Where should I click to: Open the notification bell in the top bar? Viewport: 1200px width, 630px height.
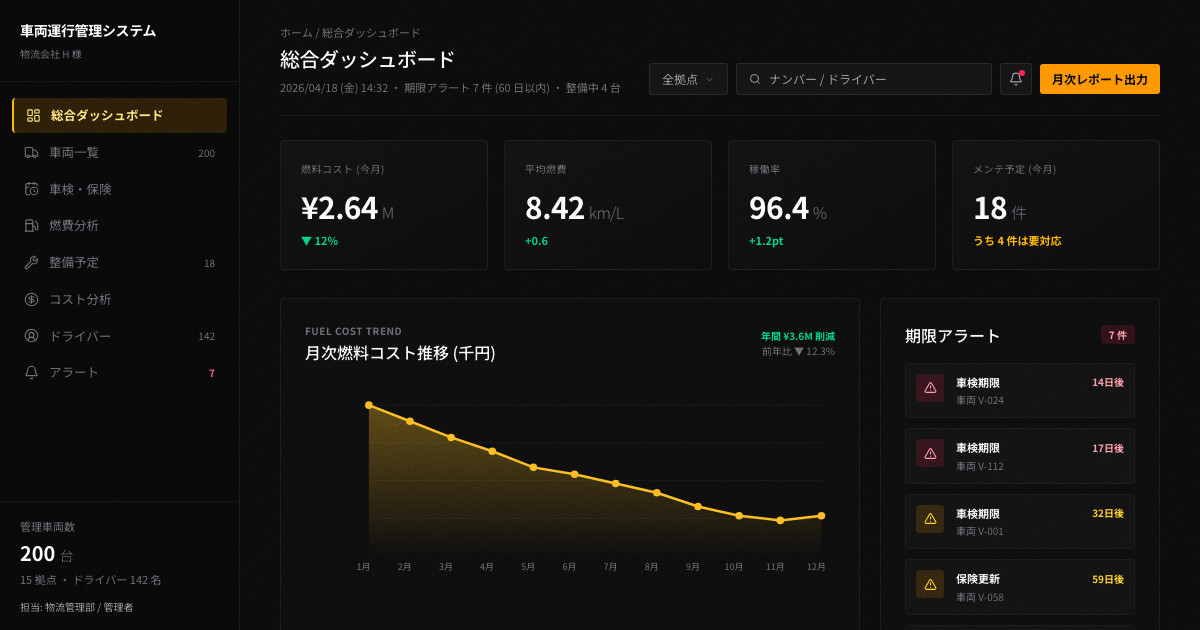(x=1015, y=78)
